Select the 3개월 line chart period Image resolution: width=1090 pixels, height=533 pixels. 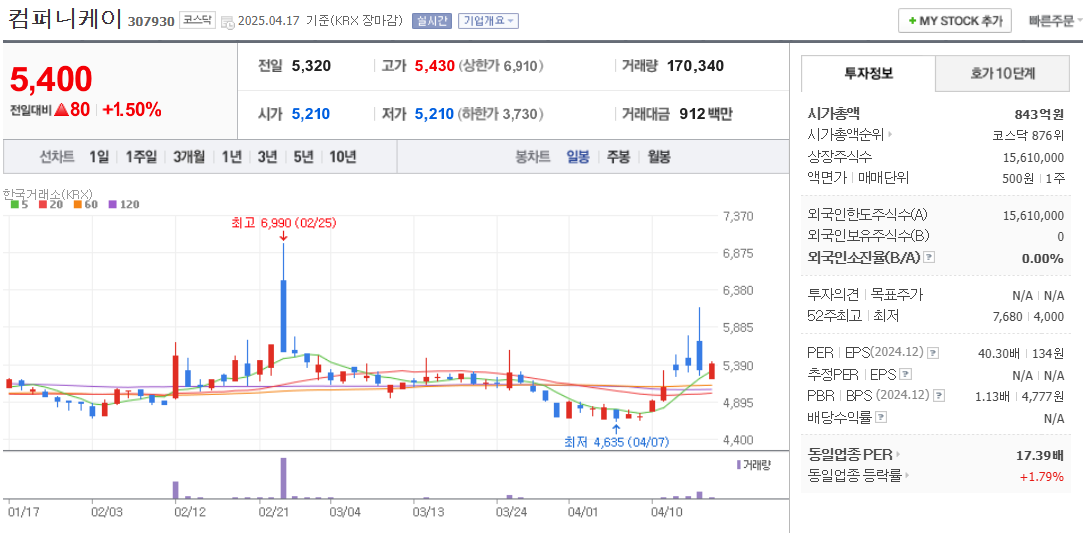click(189, 157)
